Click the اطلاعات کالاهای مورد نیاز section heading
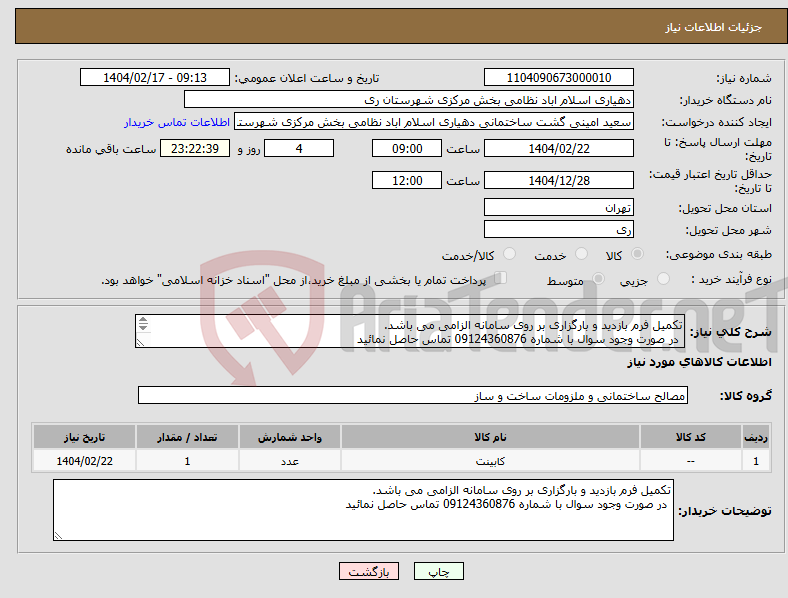Screen dimensions: 788x598 [699, 362]
